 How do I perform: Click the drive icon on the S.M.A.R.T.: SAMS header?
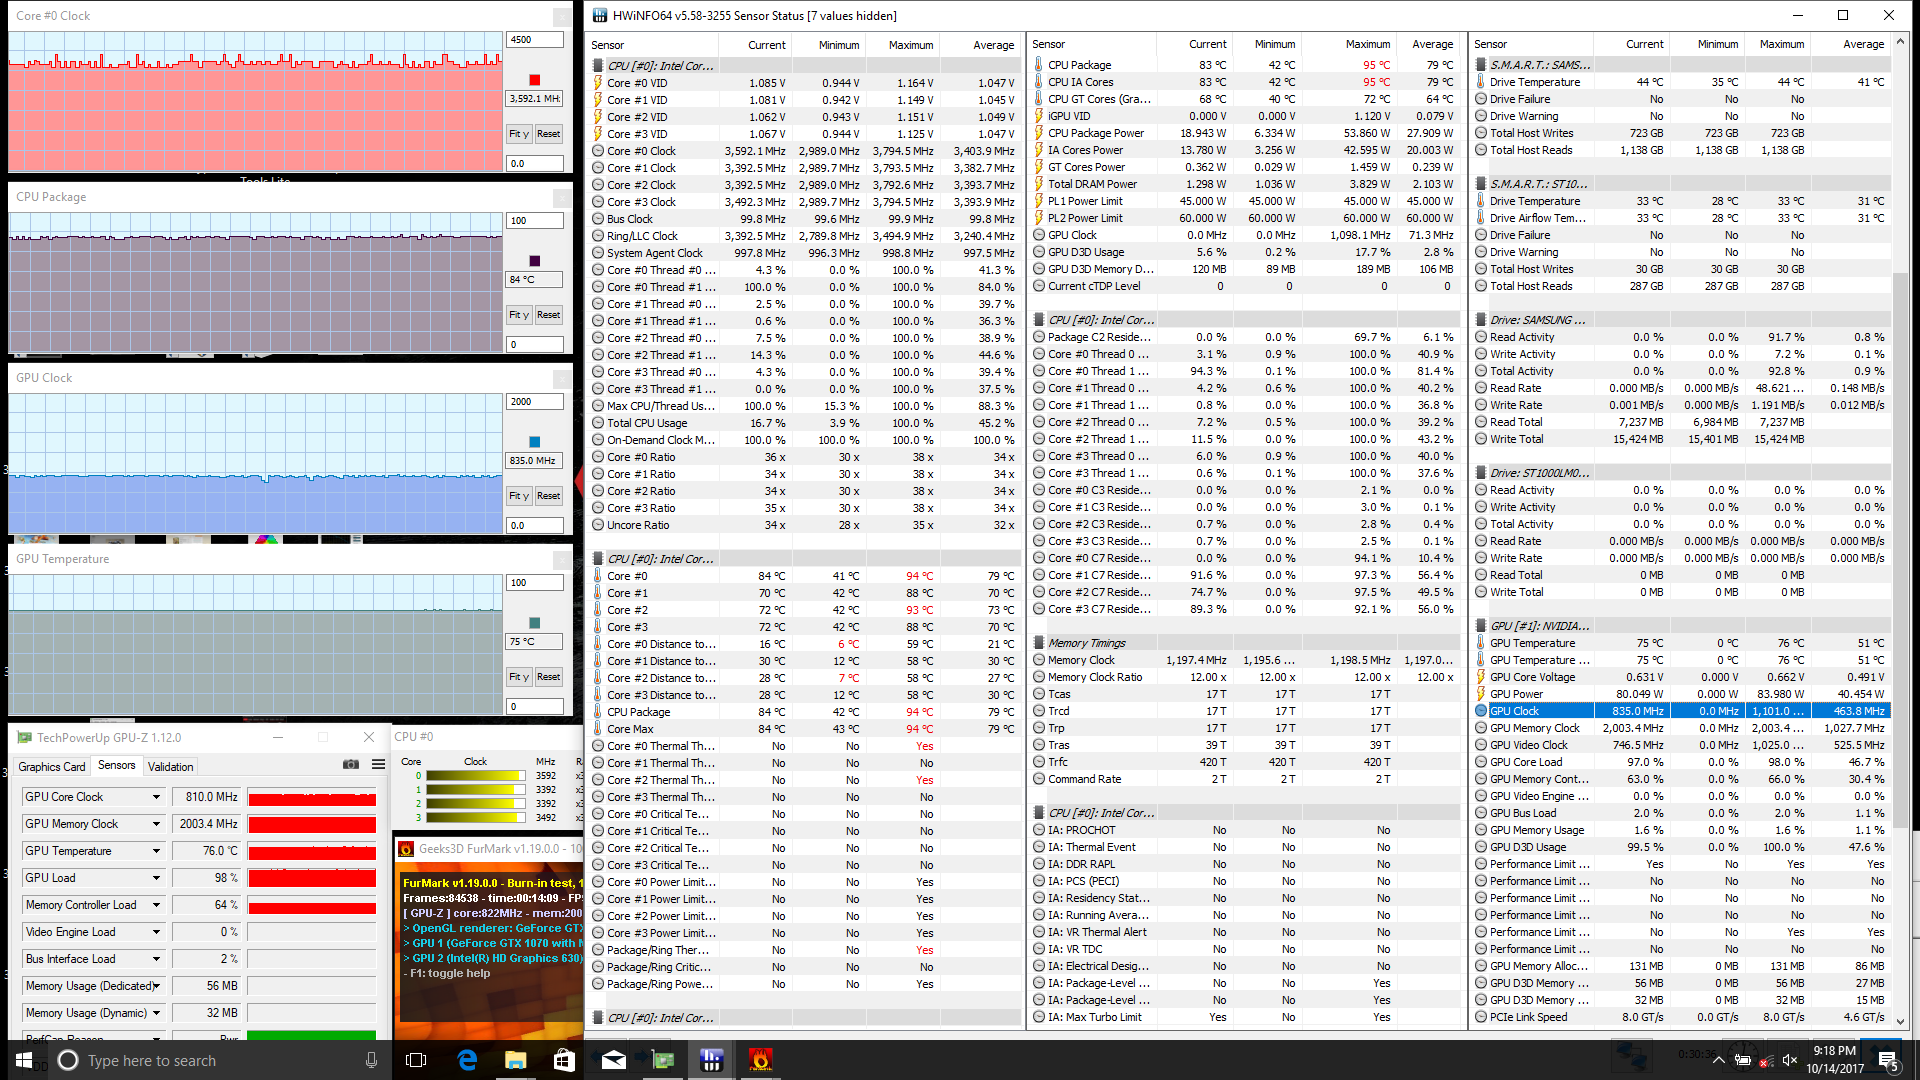click(x=1481, y=65)
